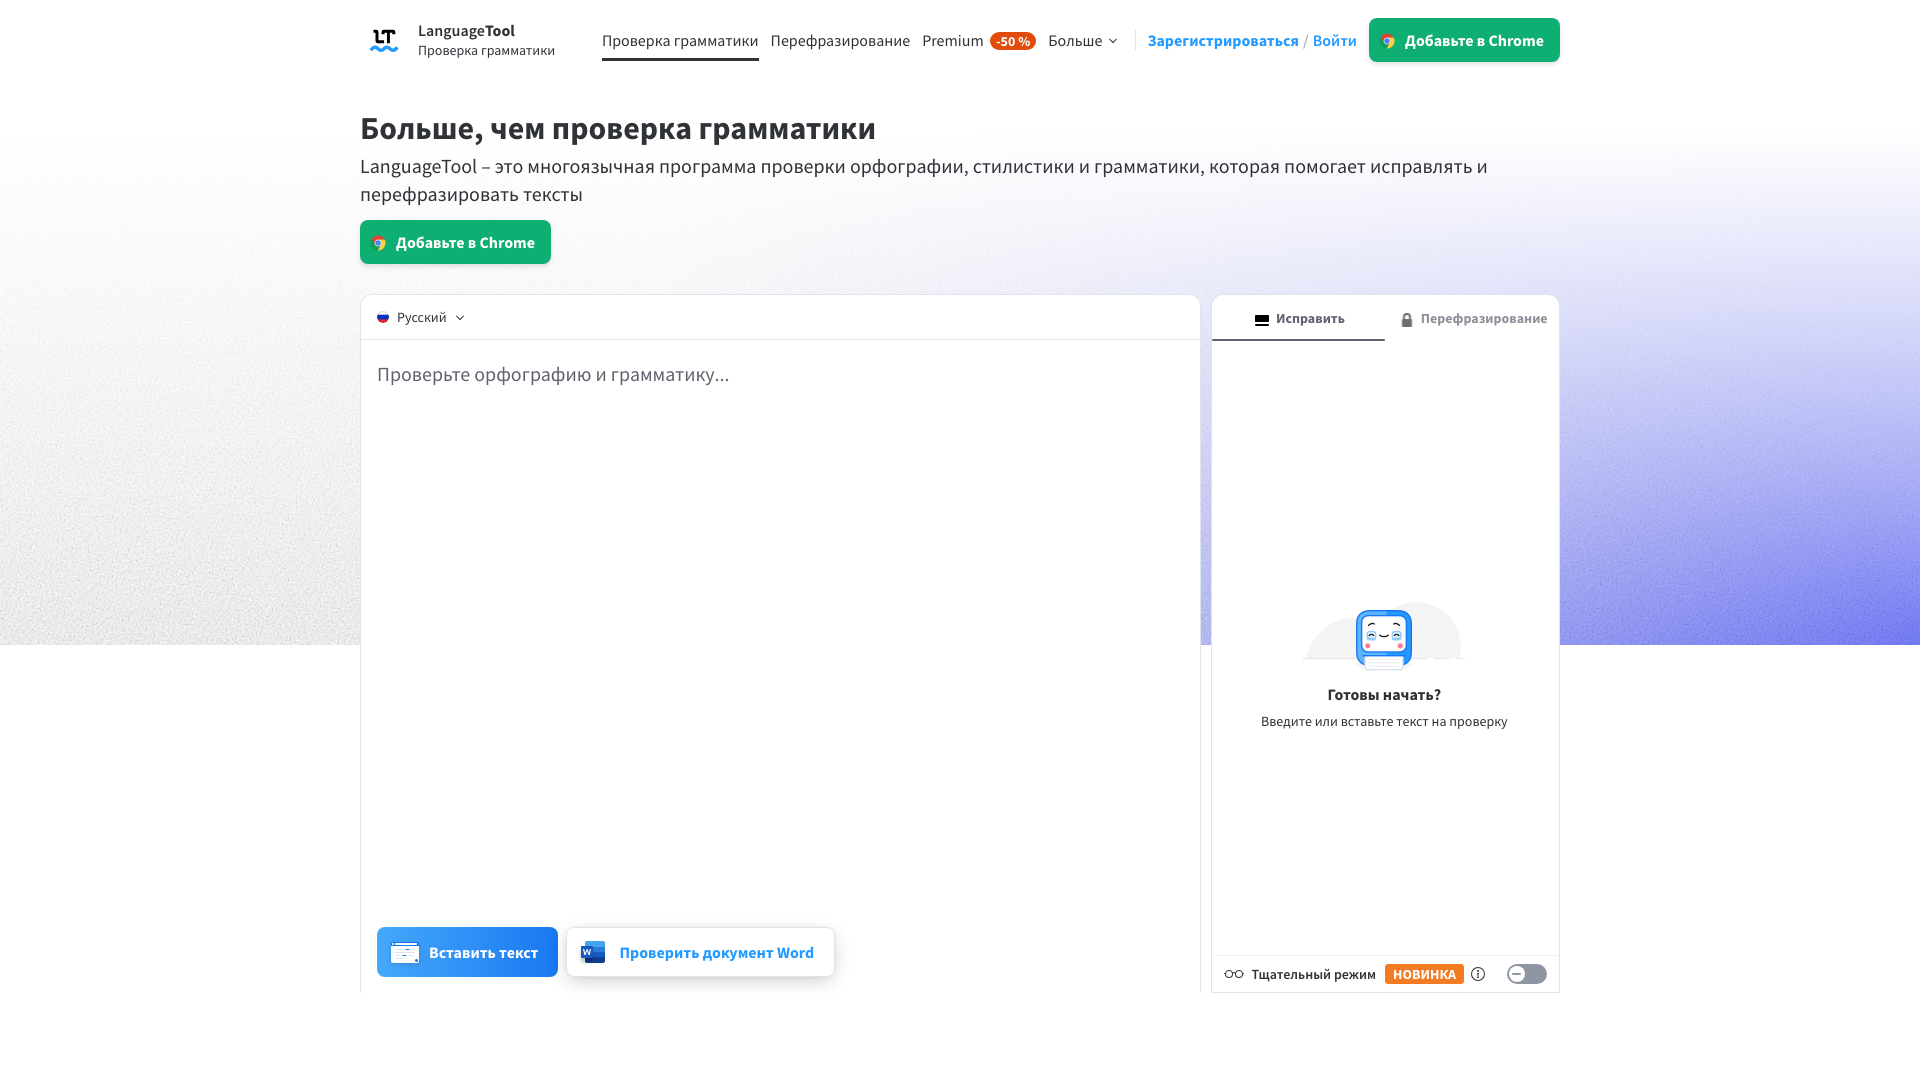Click the Chrome icon in header button
The height and width of the screenshot is (1080, 1920).
coord(1388,41)
